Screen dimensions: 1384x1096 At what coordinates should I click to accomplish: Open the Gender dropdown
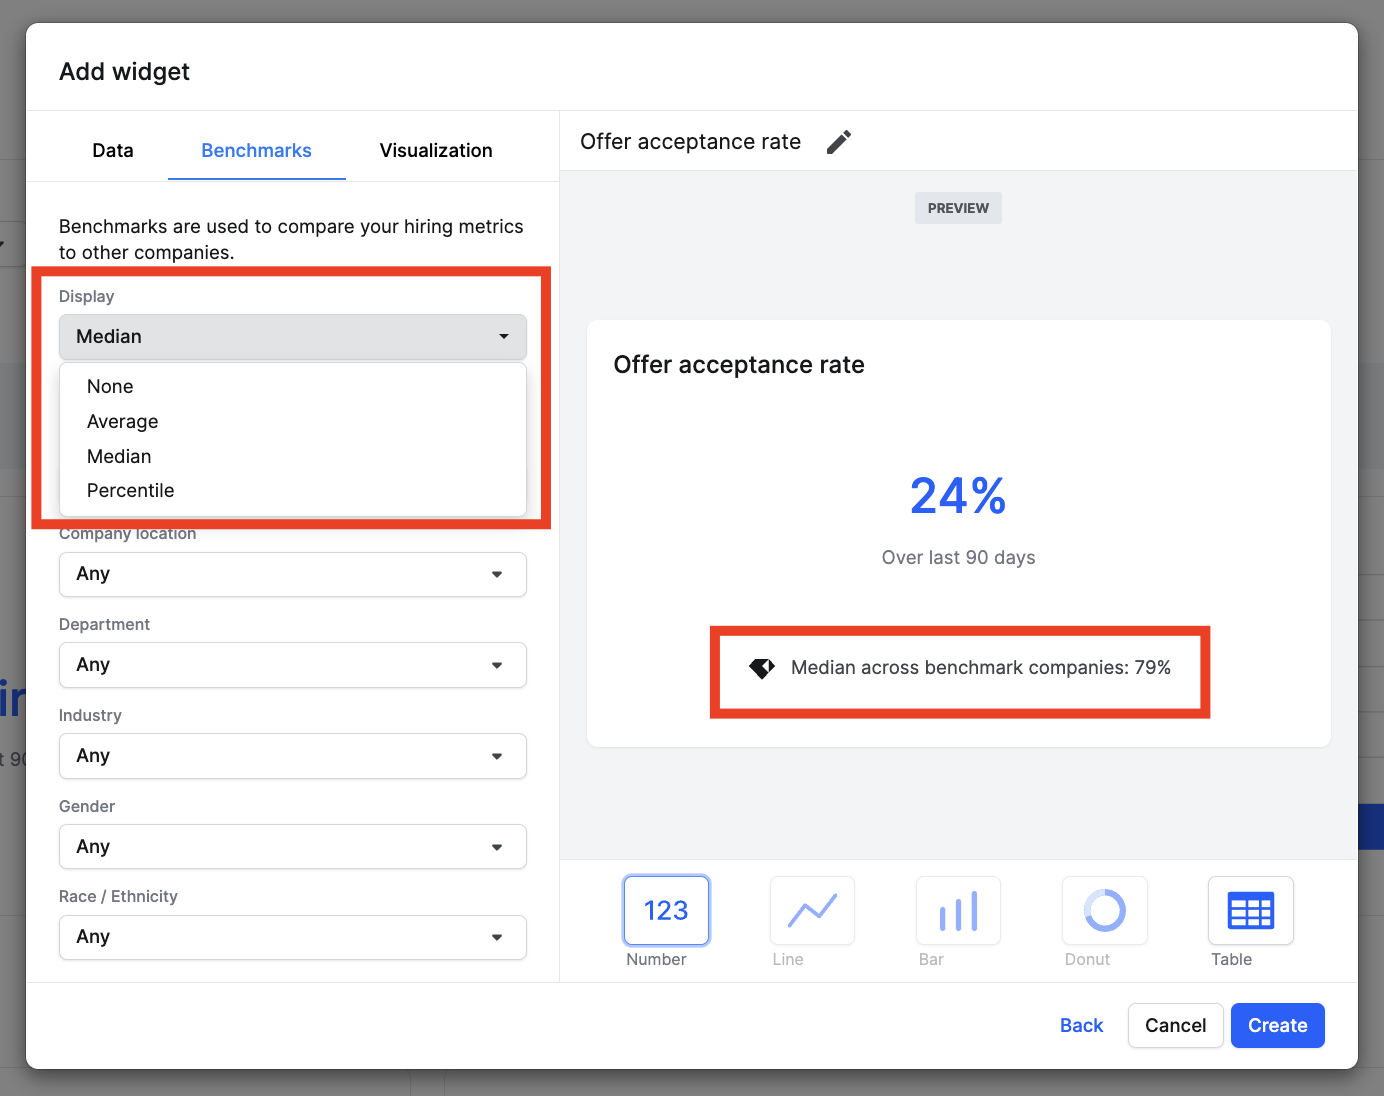(x=293, y=847)
